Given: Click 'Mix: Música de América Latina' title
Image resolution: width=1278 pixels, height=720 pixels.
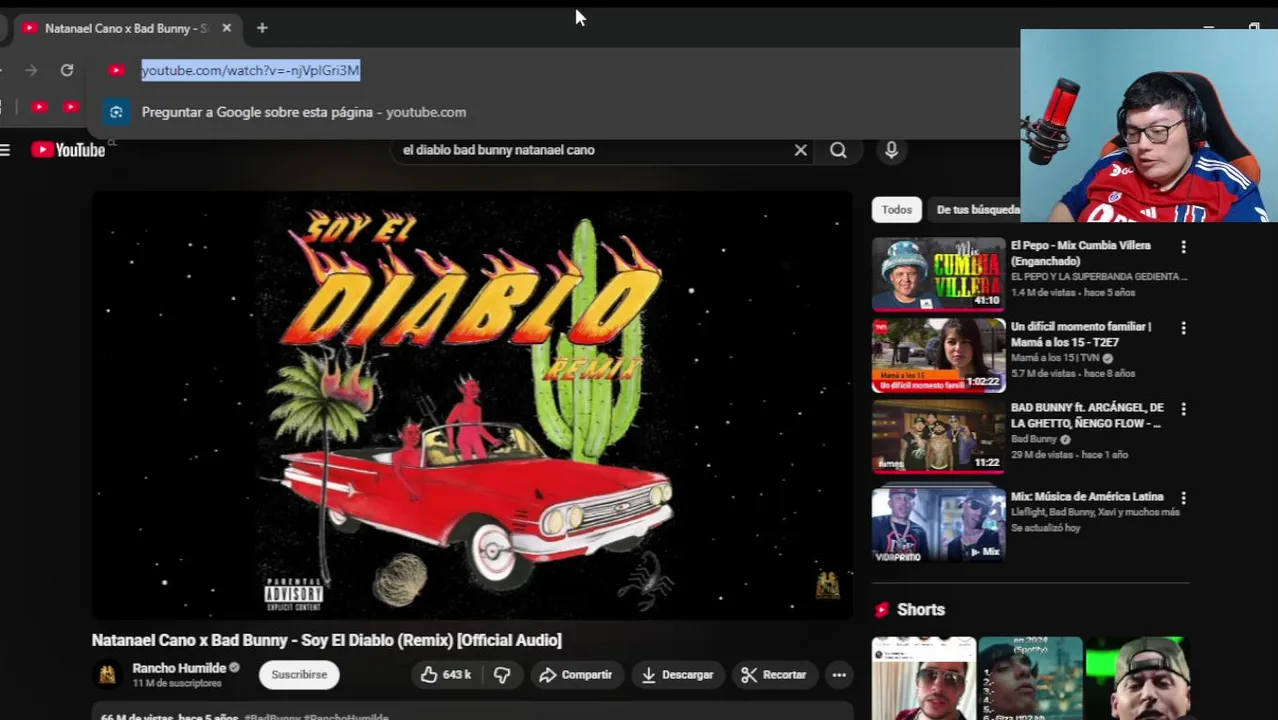Looking at the screenshot, I should coord(1087,496).
